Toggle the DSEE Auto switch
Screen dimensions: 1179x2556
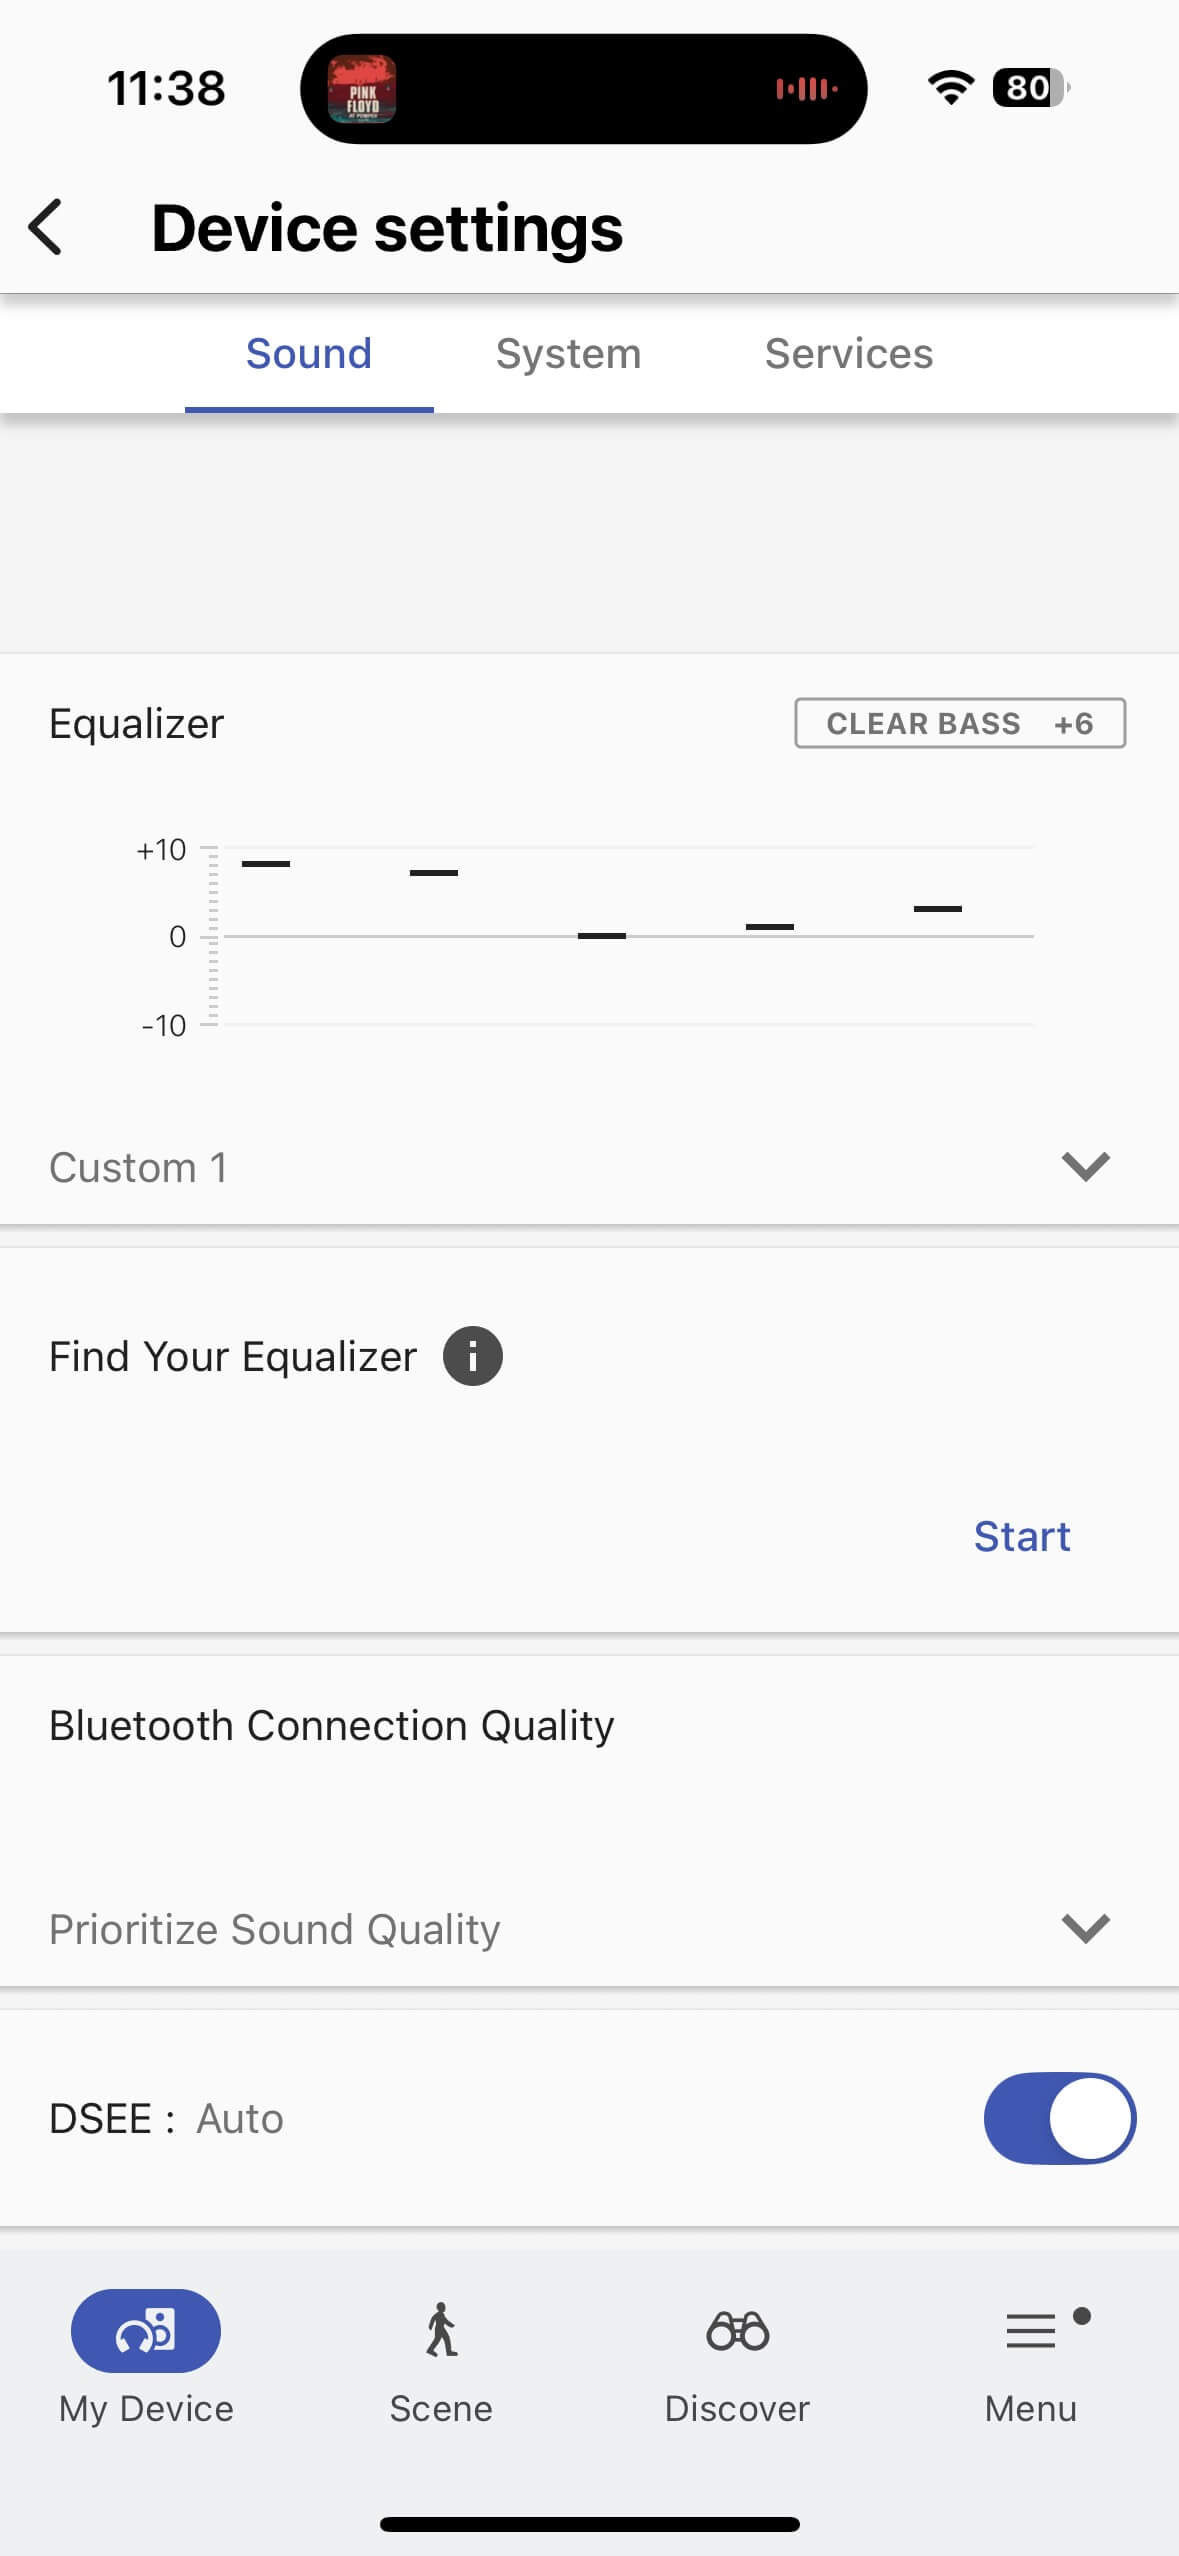(1059, 2118)
